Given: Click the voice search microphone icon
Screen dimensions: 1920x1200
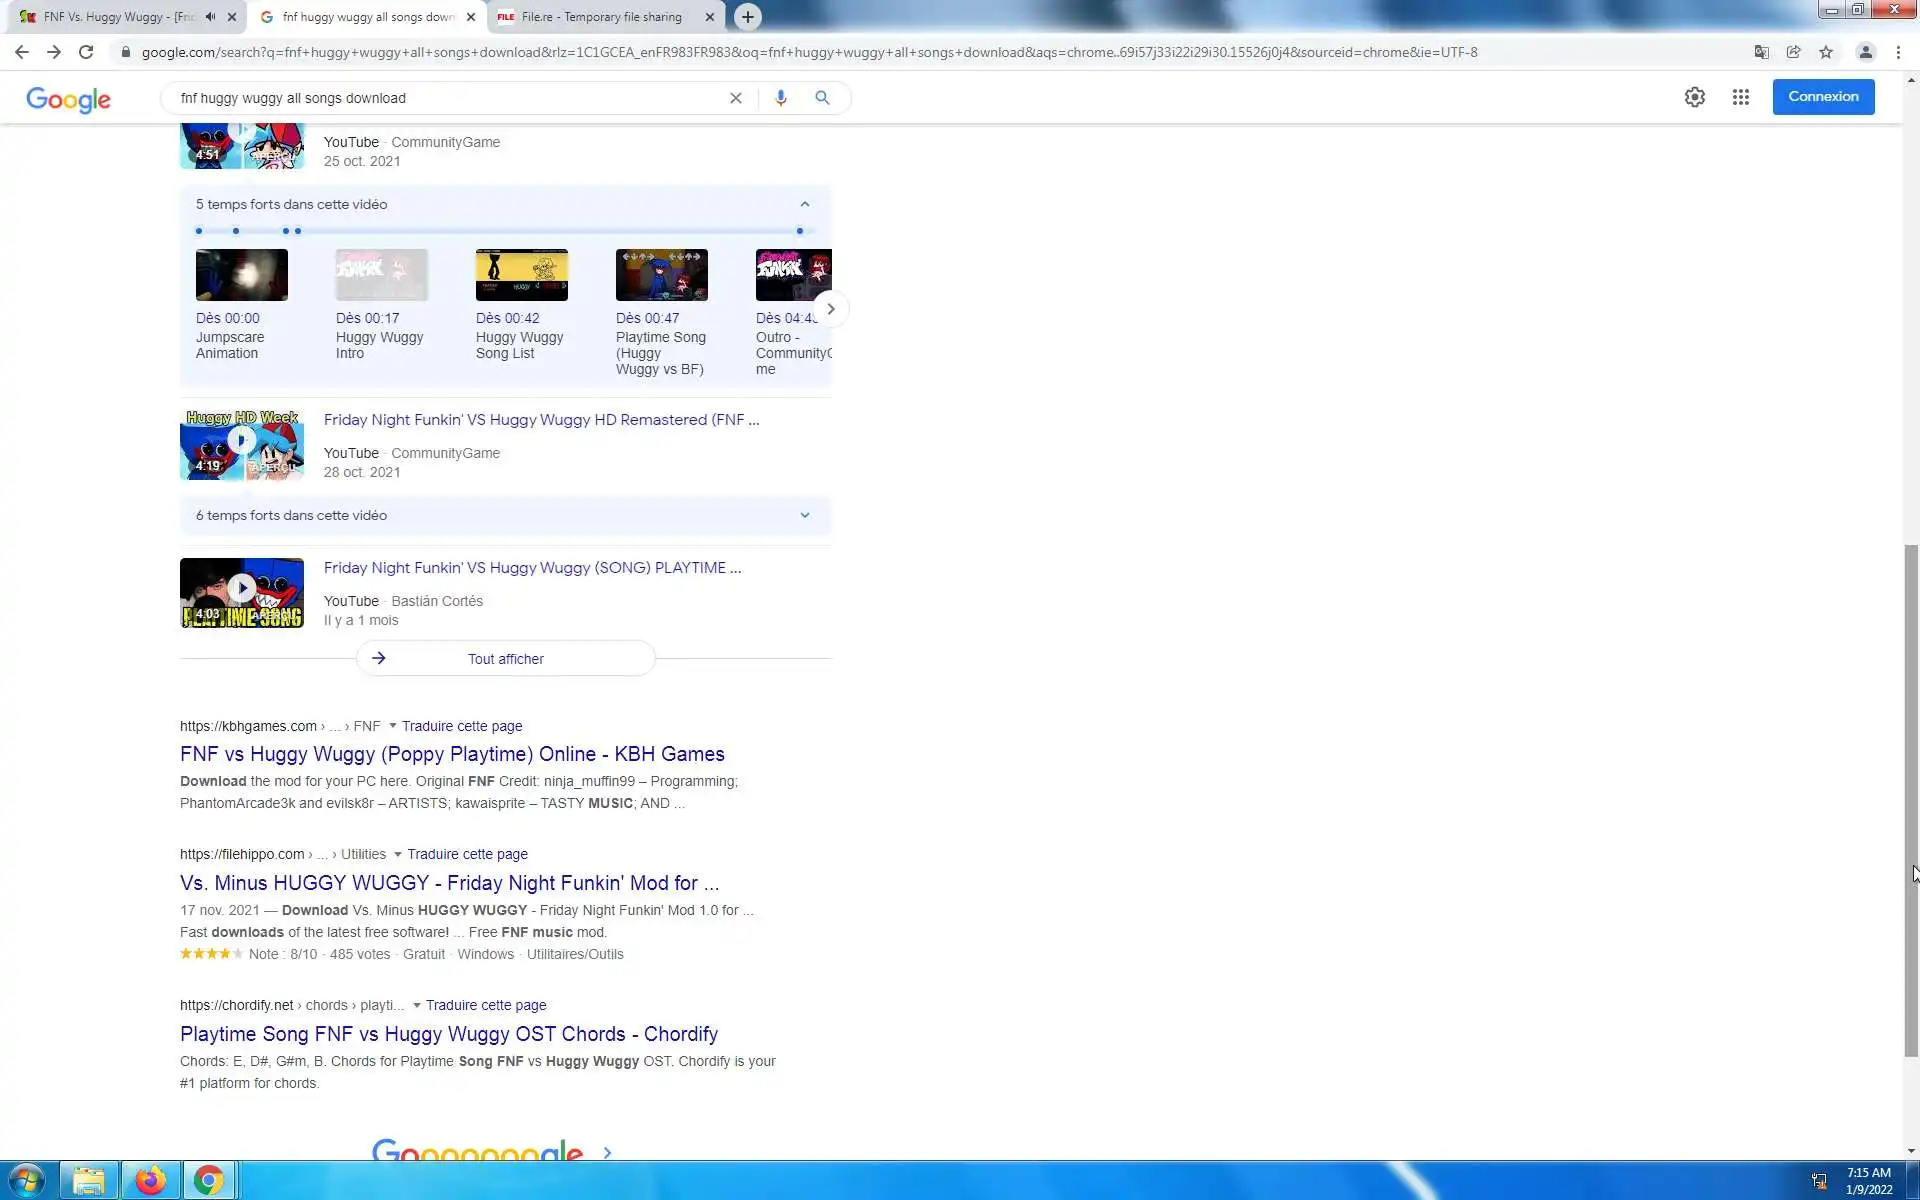Looking at the screenshot, I should (x=780, y=98).
